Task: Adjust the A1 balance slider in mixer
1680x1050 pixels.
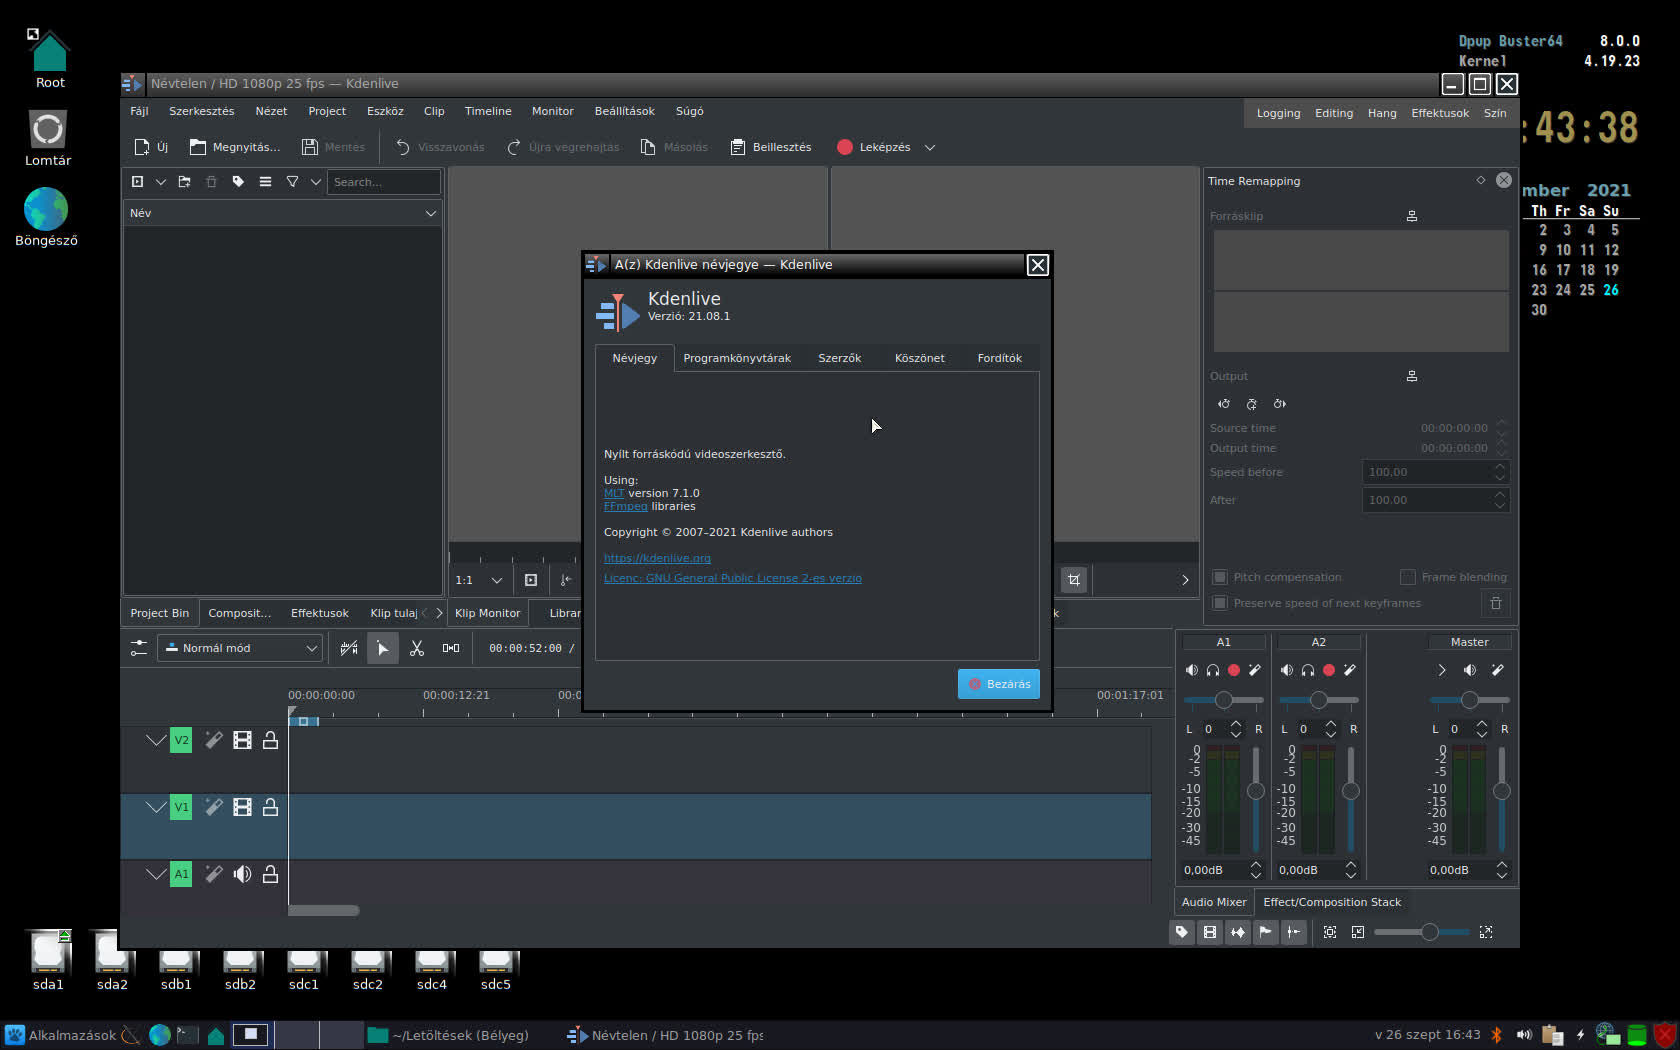Action: pos(1224,700)
